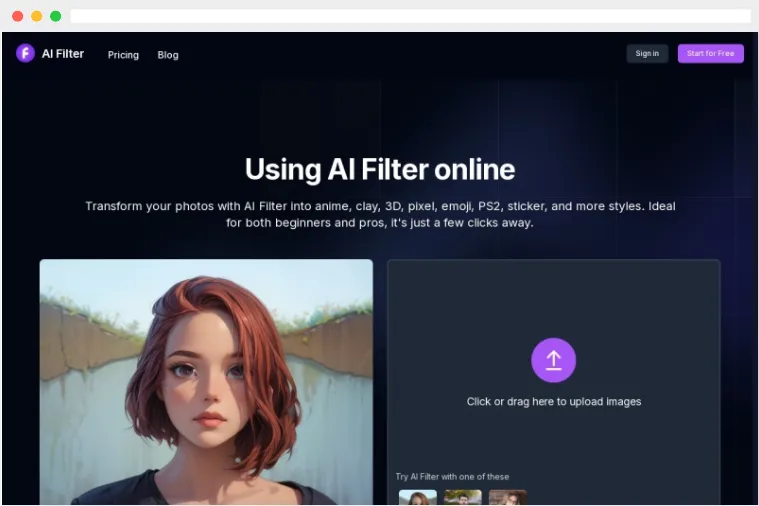The image size is (759, 506).
Task: Open the Blog page
Action: click(x=168, y=55)
